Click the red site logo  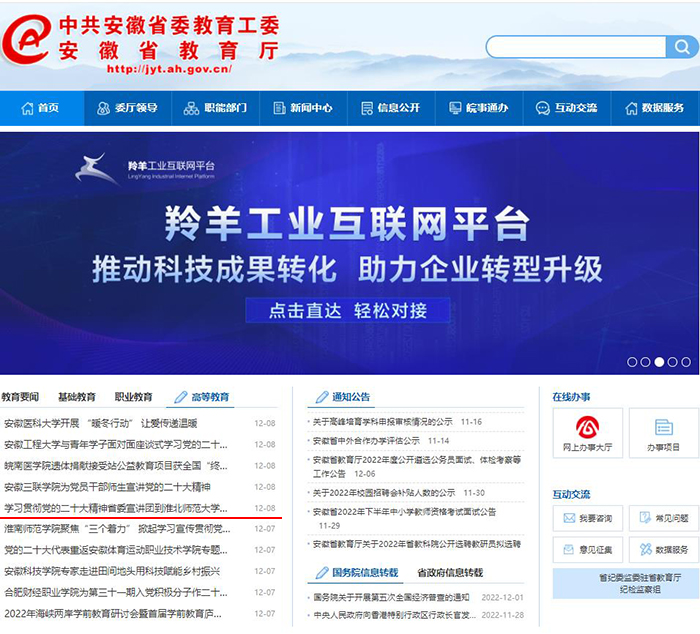[x=26, y=39]
